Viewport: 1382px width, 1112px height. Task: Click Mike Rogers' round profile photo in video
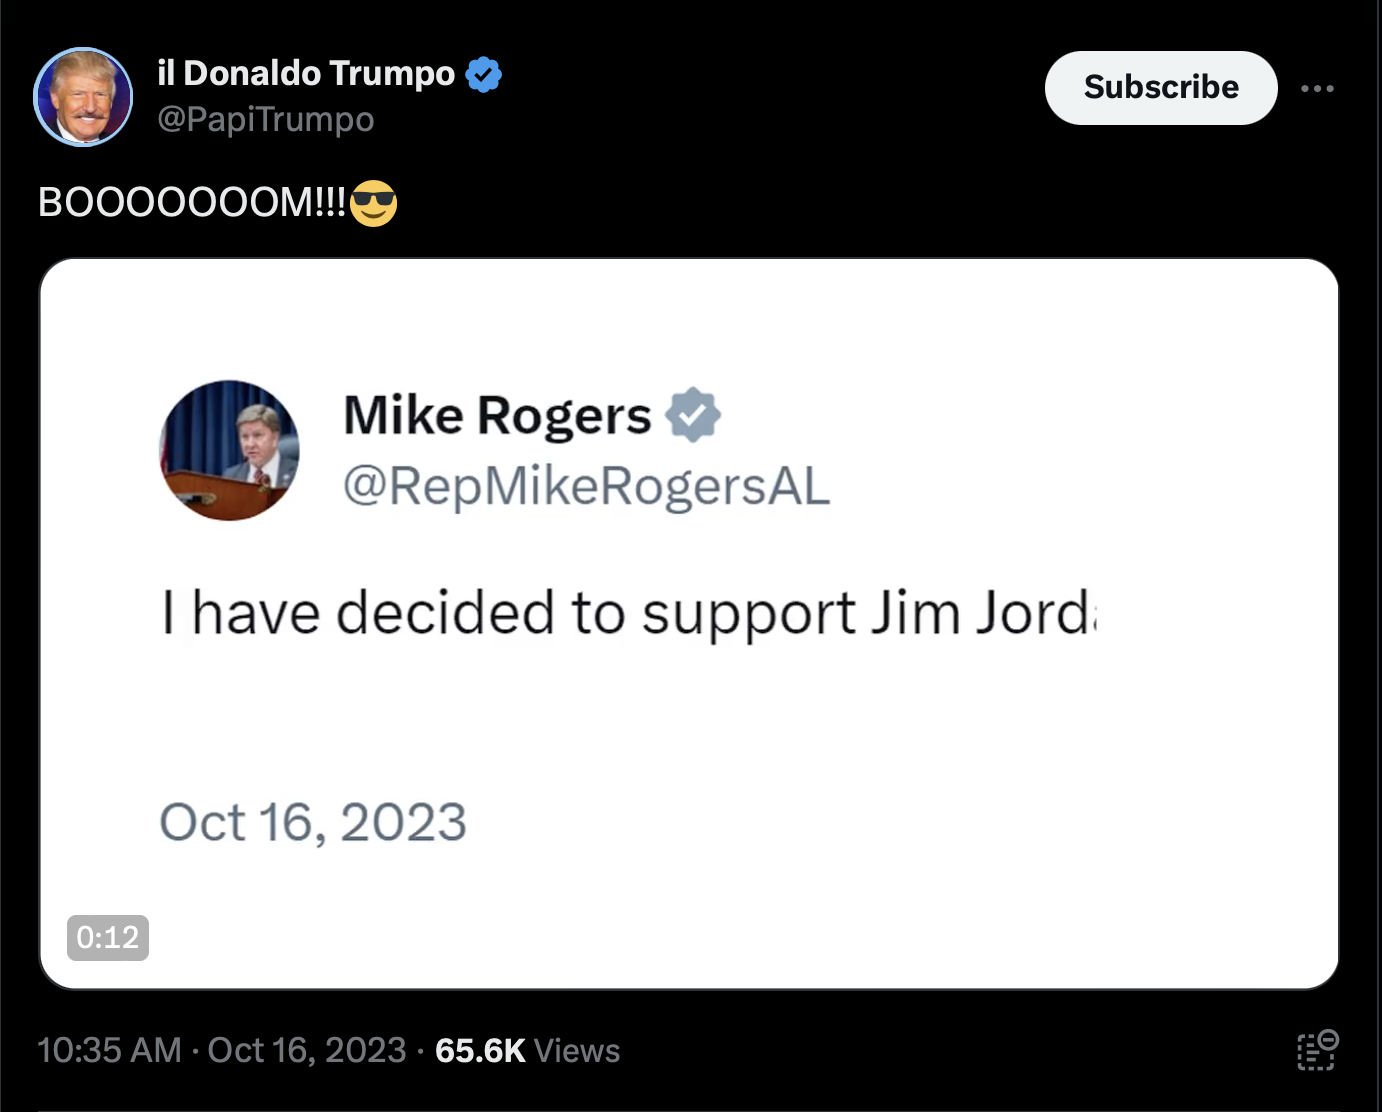point(229,450)
